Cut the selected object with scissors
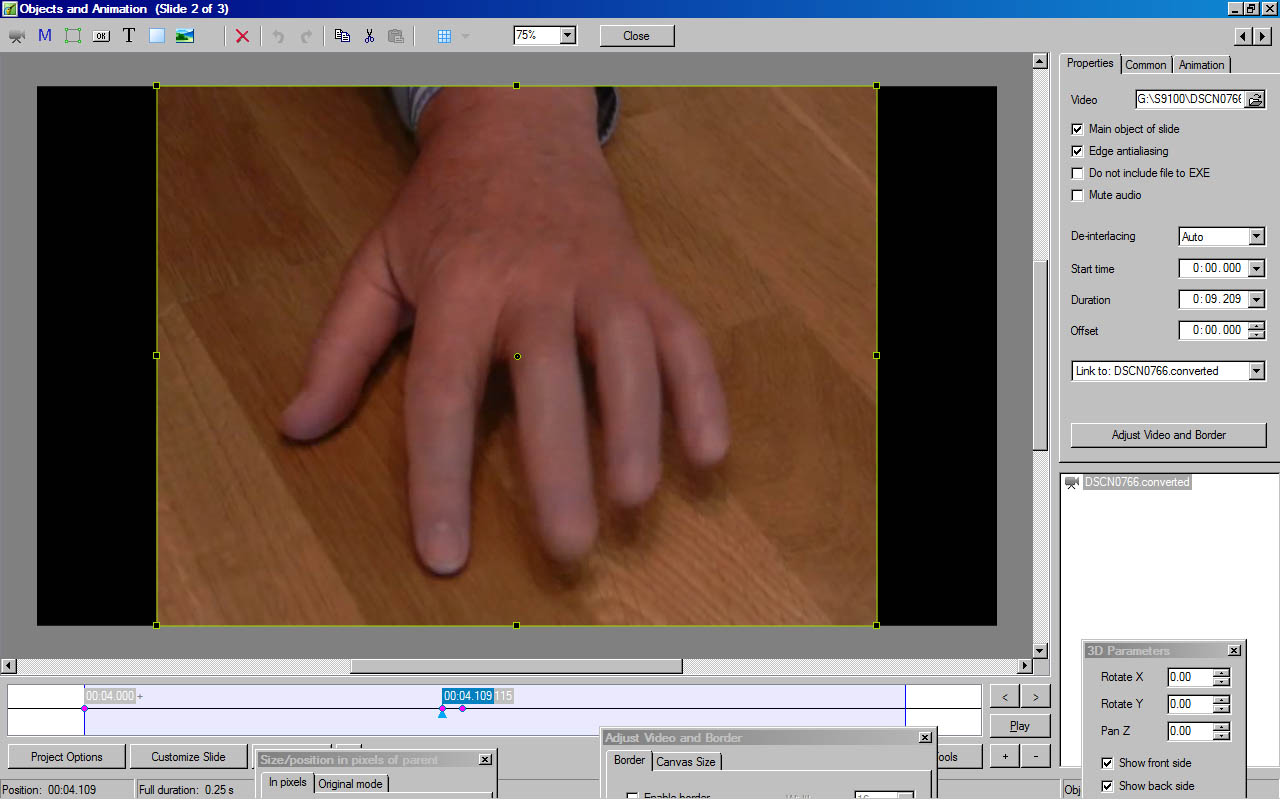1280x800 pixels. [369, 36]
